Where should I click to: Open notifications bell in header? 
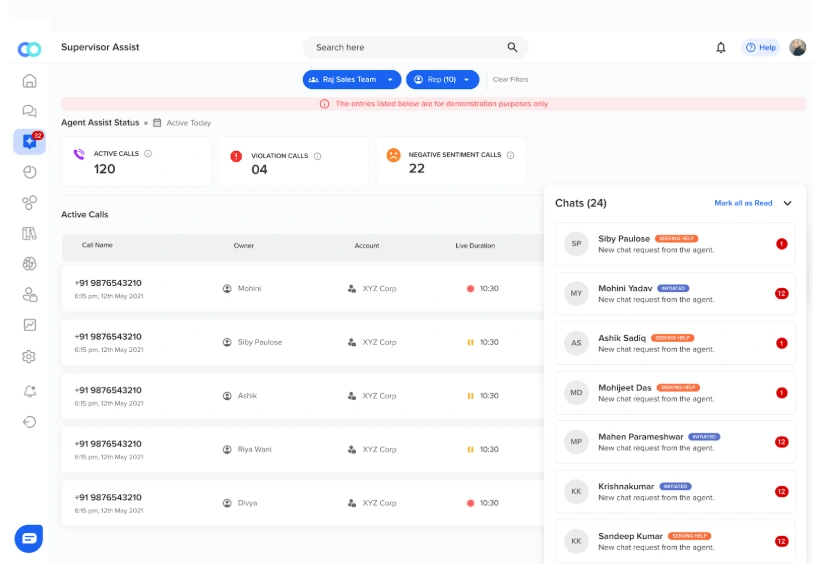click(x=721, y=48)
